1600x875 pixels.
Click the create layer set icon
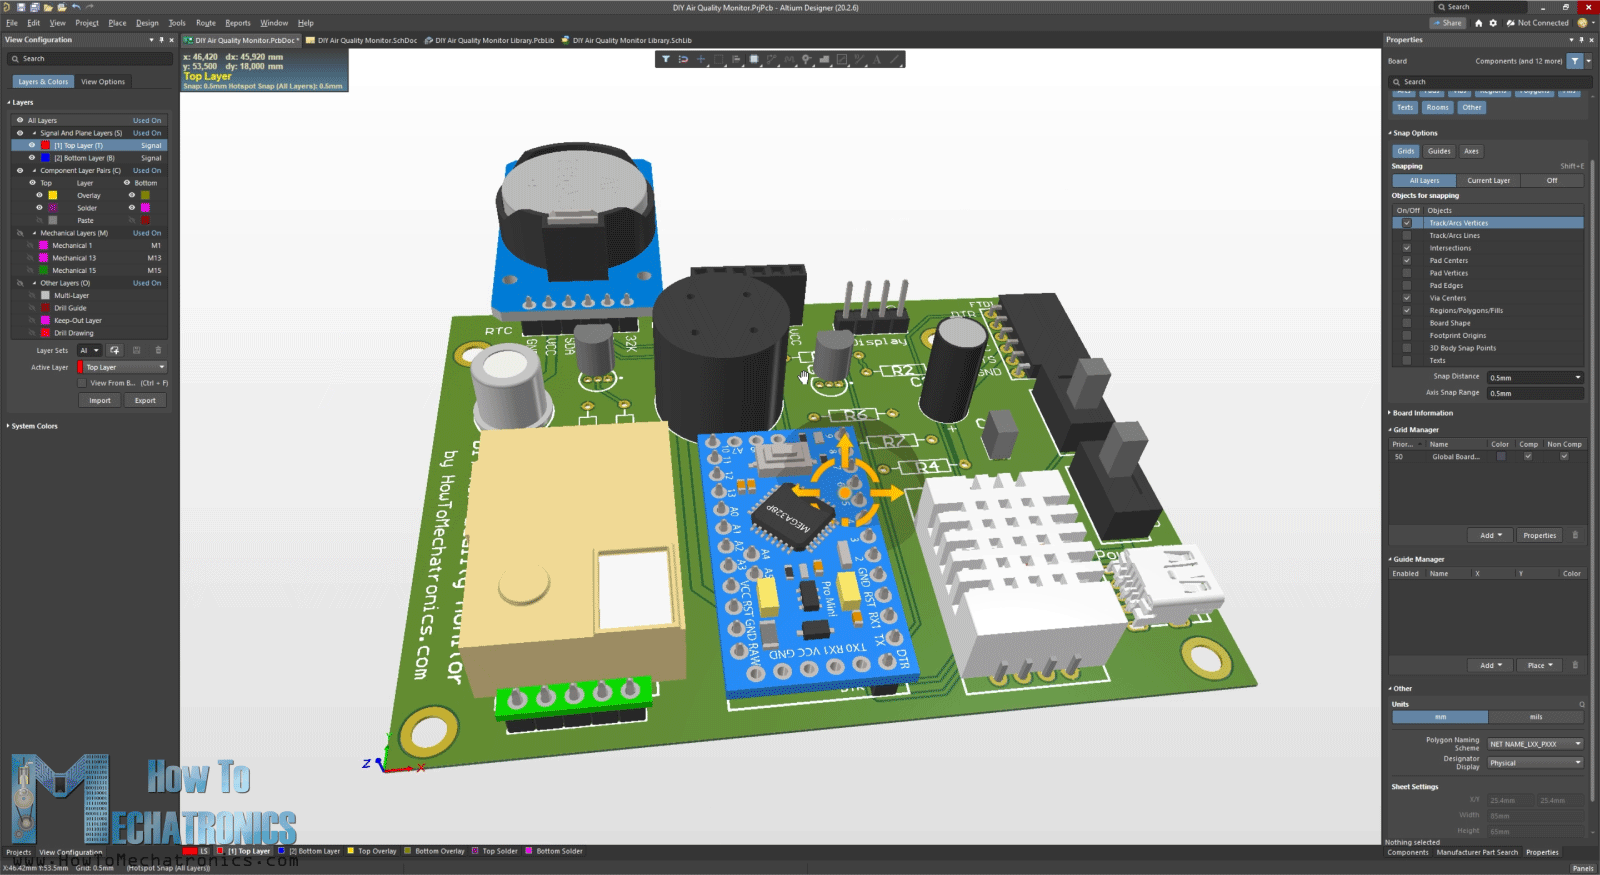click(x=115, y=351)
